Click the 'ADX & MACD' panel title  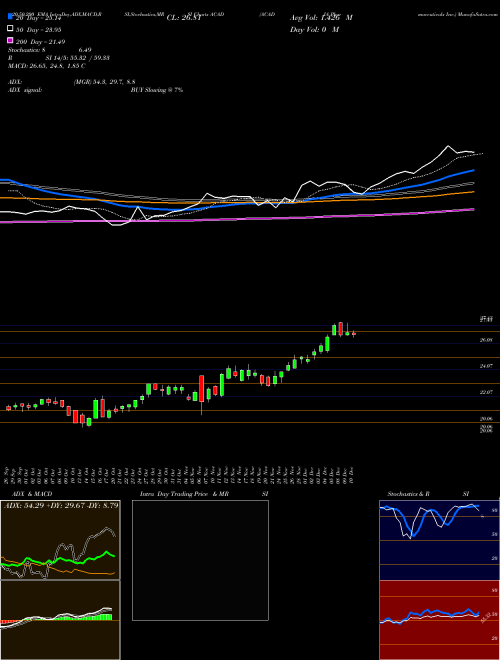(32, 494)
